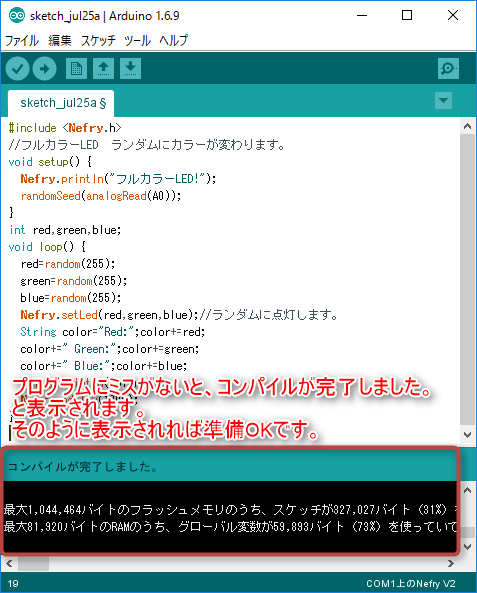477x593 pixels.
Task: Click the Arduino logo in the title bar
Action: [x=17, y=16]
